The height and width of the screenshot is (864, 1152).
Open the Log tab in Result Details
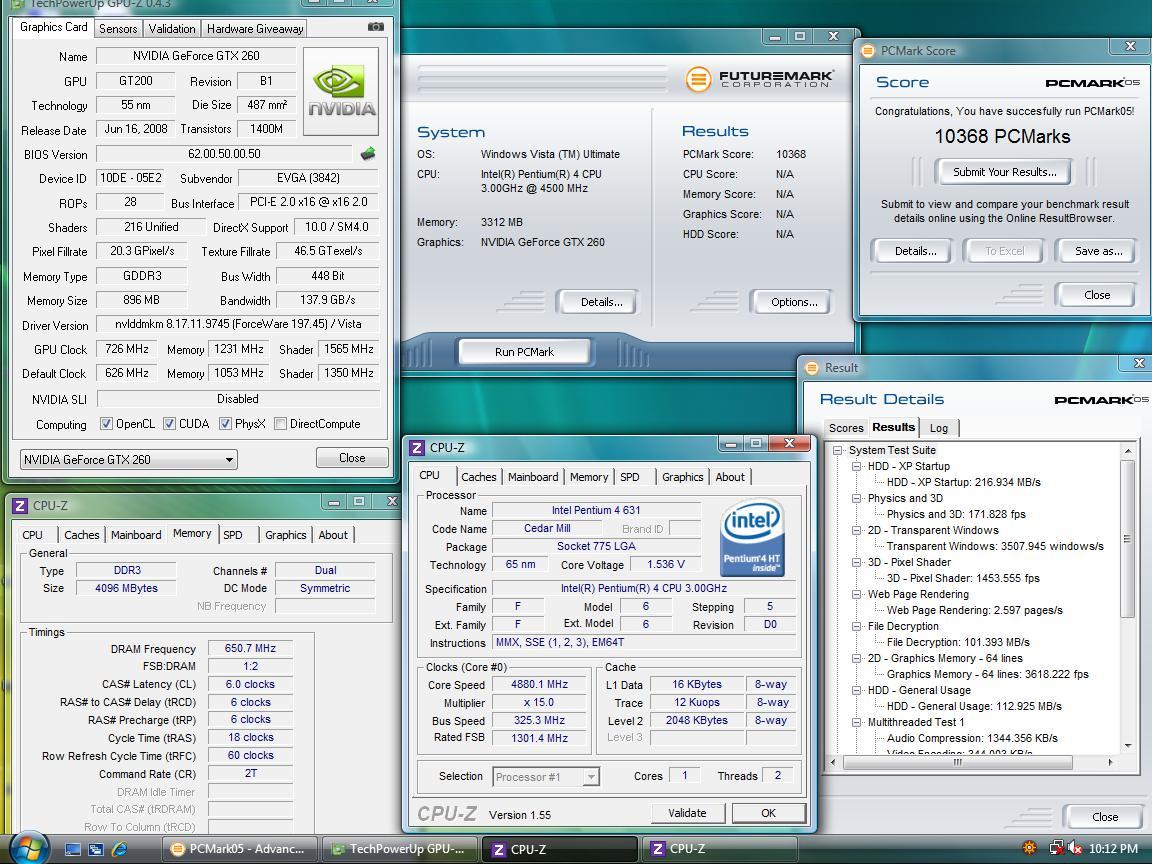[x=939, y=428]
